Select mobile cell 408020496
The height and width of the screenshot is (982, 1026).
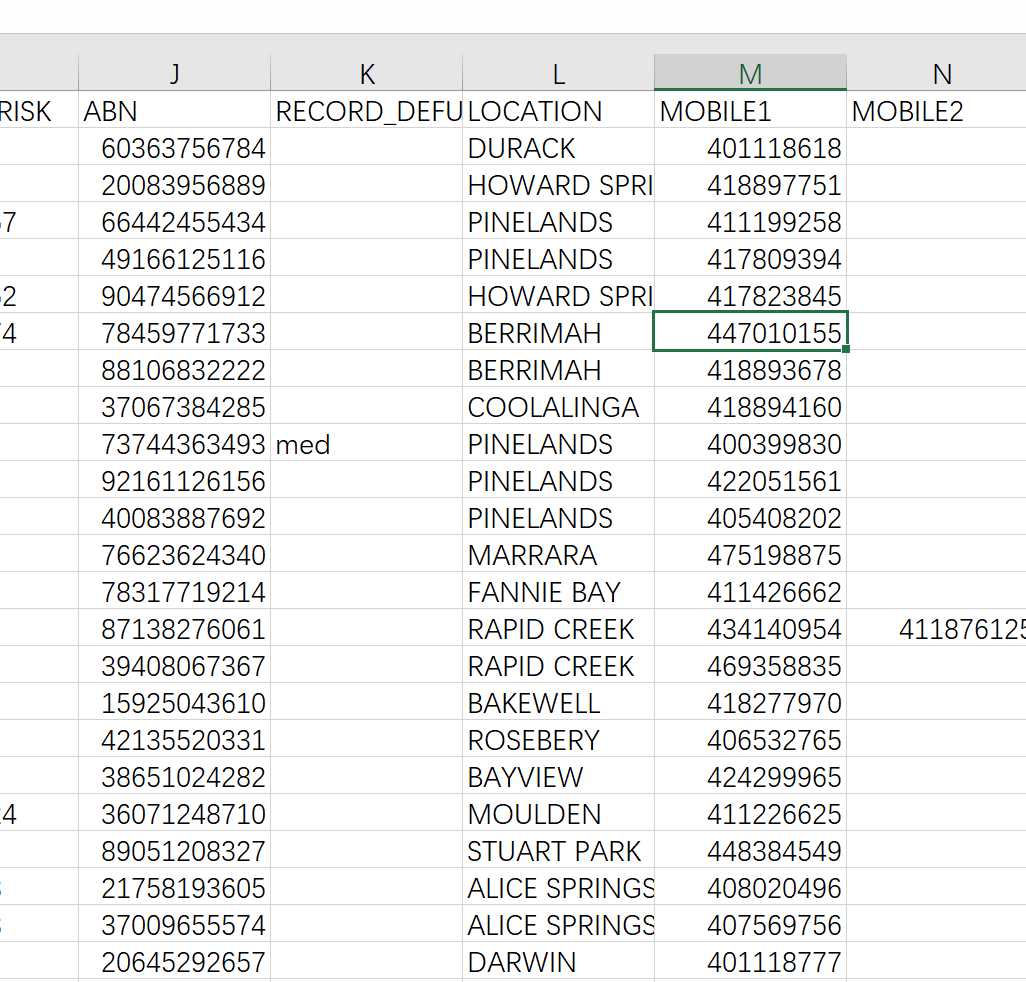point(750,886)
